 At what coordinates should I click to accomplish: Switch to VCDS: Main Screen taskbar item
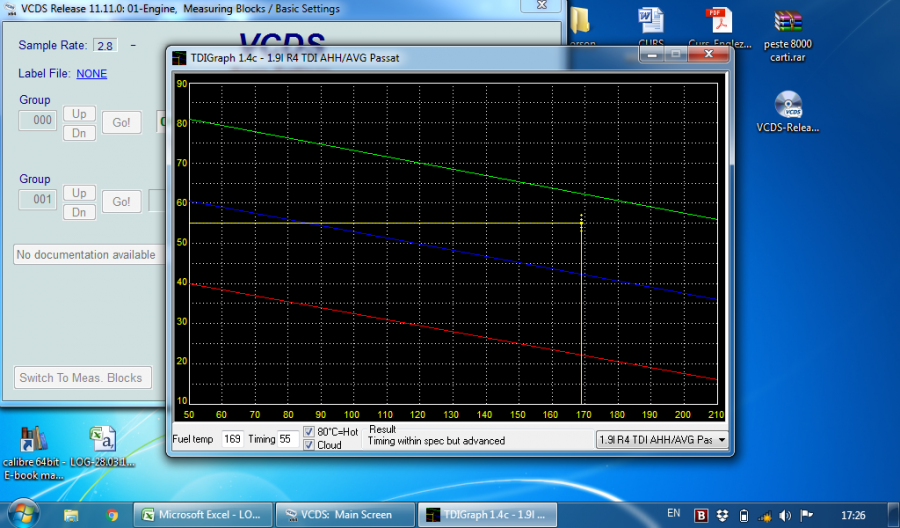tap(342, 515)
